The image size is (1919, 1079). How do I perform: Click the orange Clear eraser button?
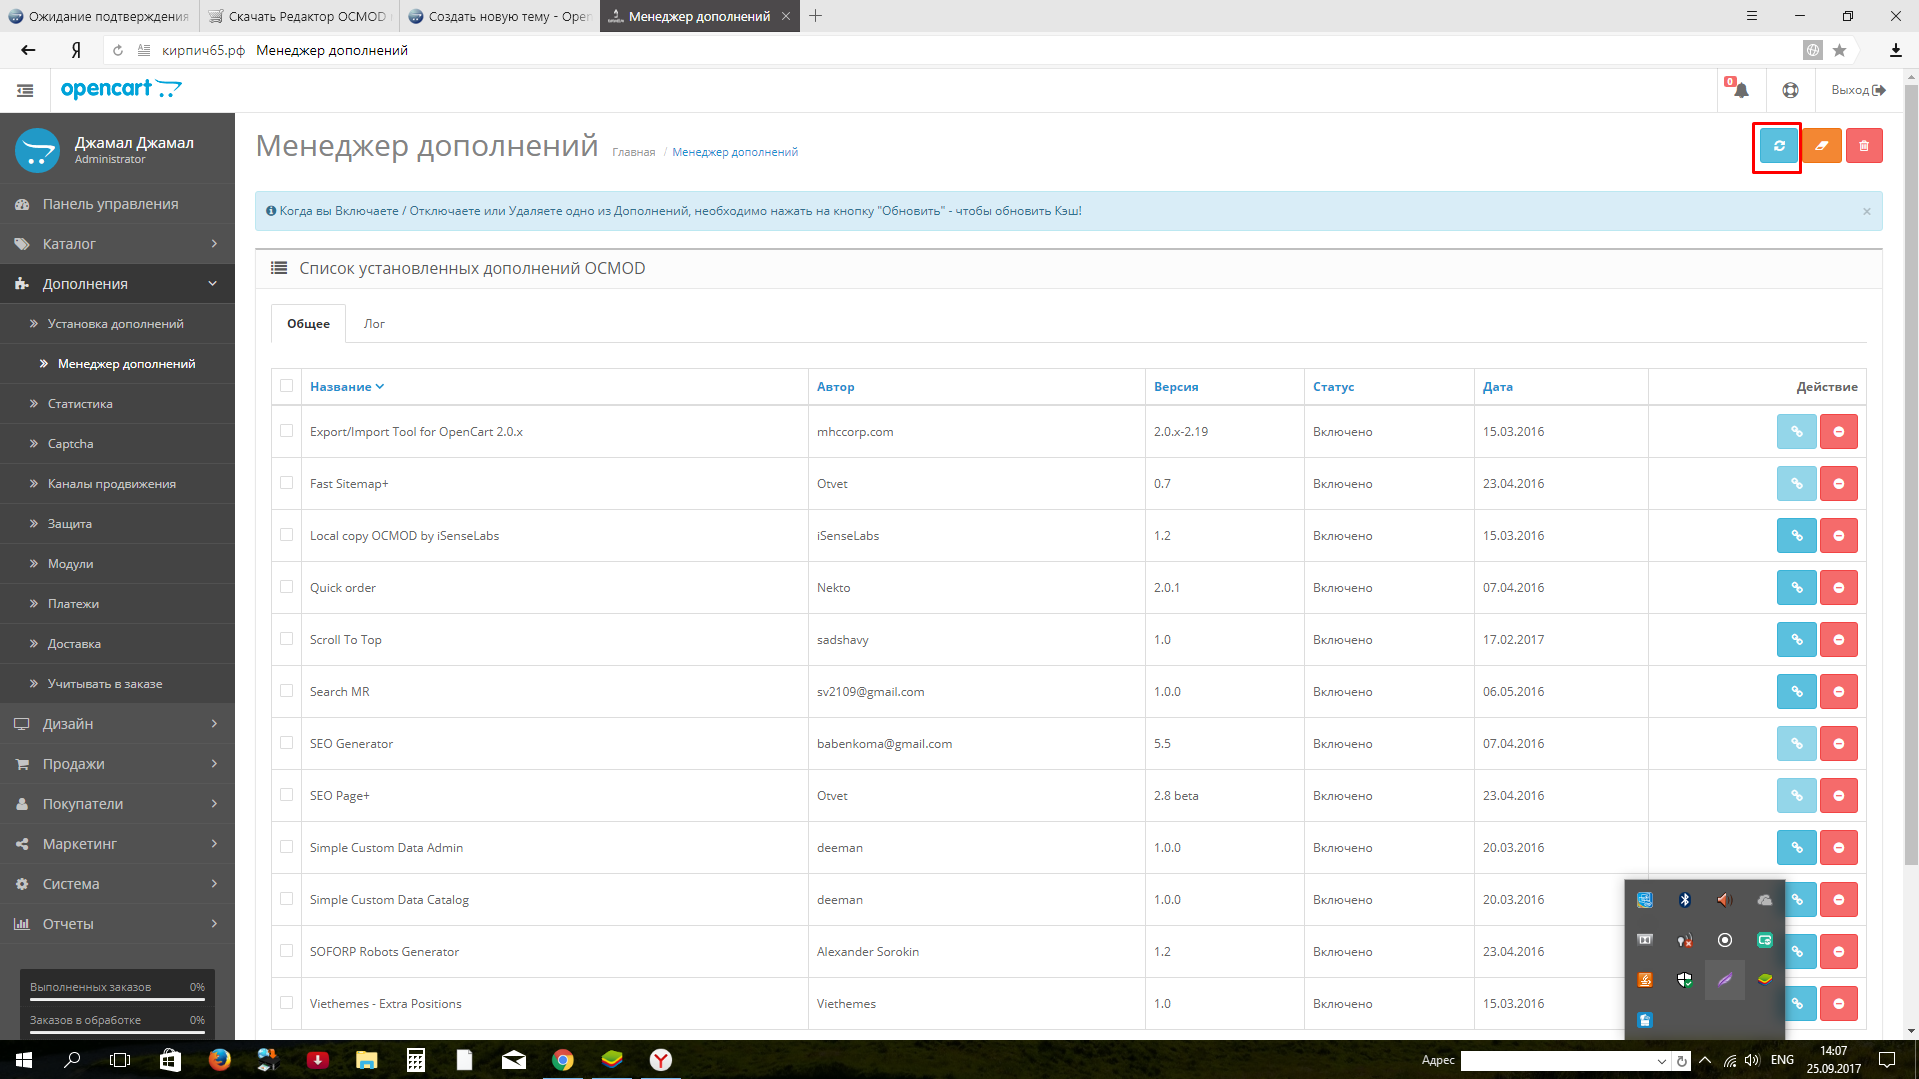(x=1821, y=146)
